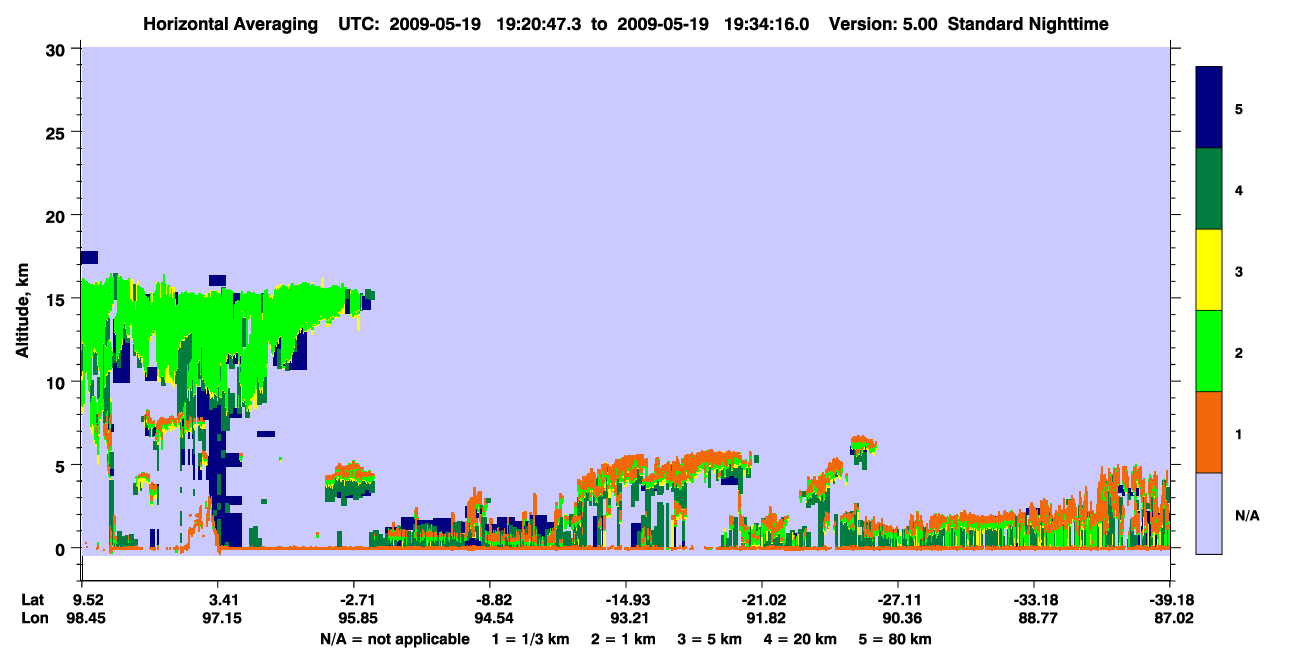This screenshot has width=1300, height=667.
Task: Click the dark green level 4 legend swatch
Action: click(1209, 189)
